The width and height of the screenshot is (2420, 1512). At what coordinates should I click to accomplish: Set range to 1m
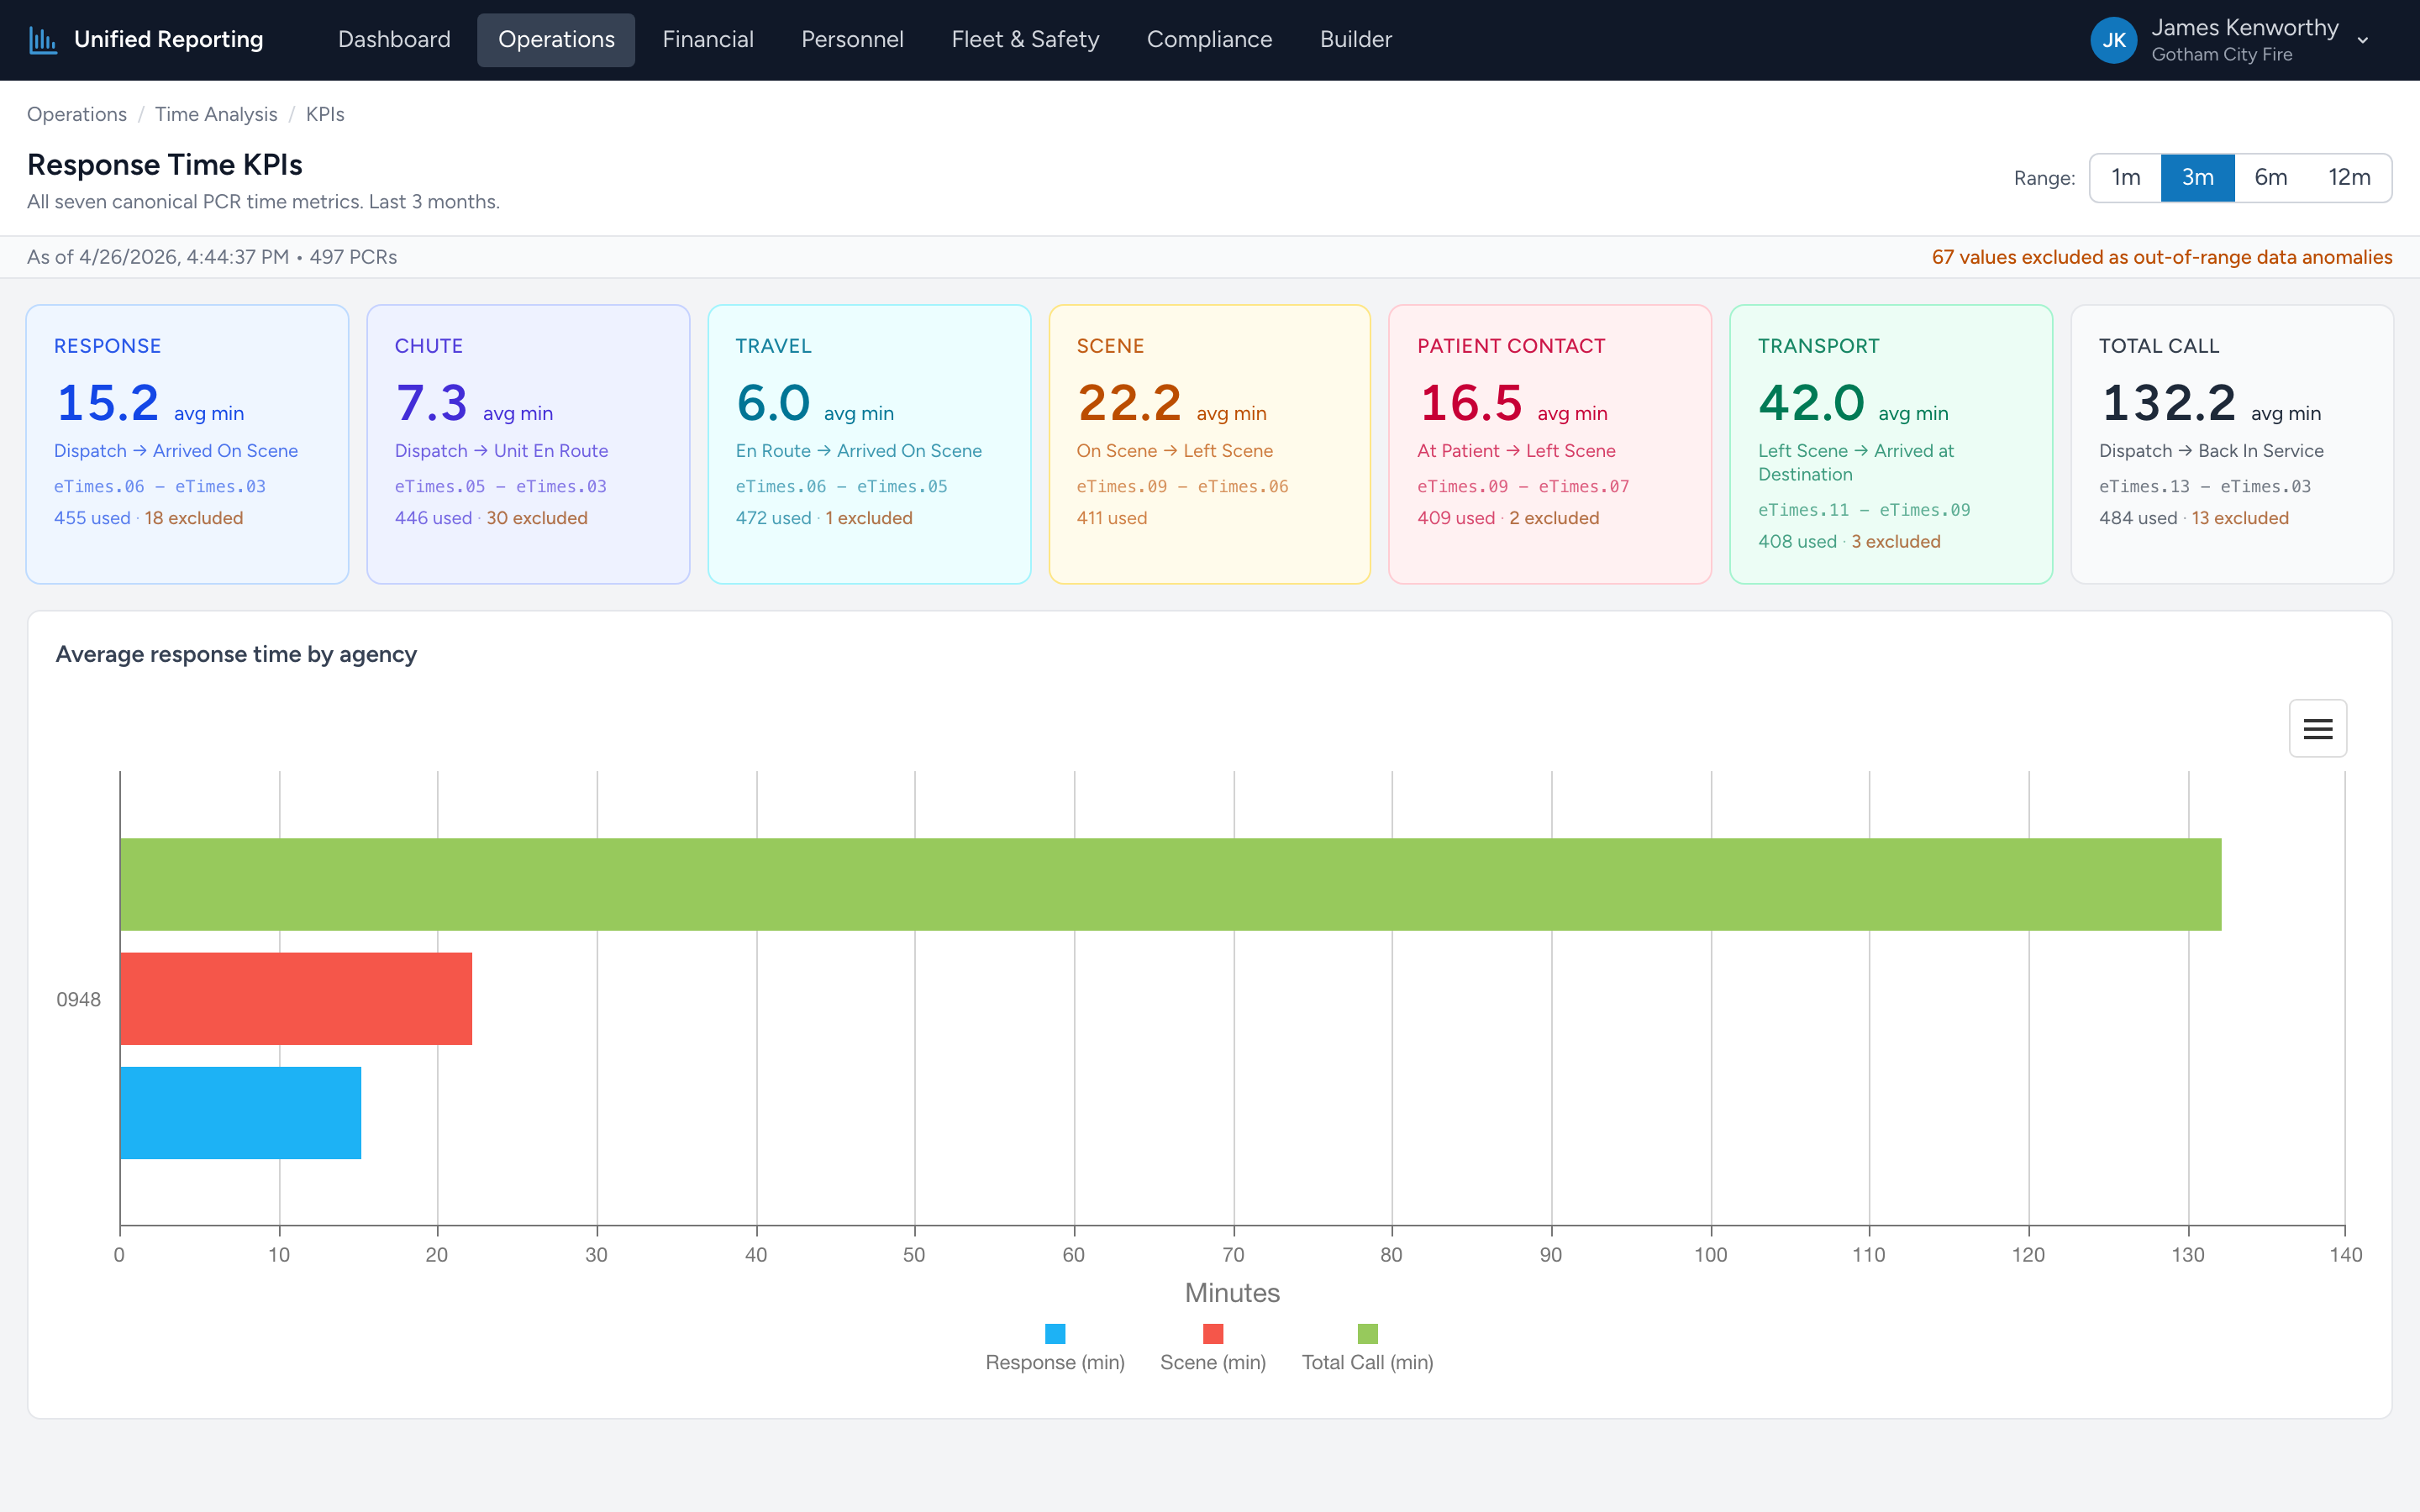[x=2125, y=178]
